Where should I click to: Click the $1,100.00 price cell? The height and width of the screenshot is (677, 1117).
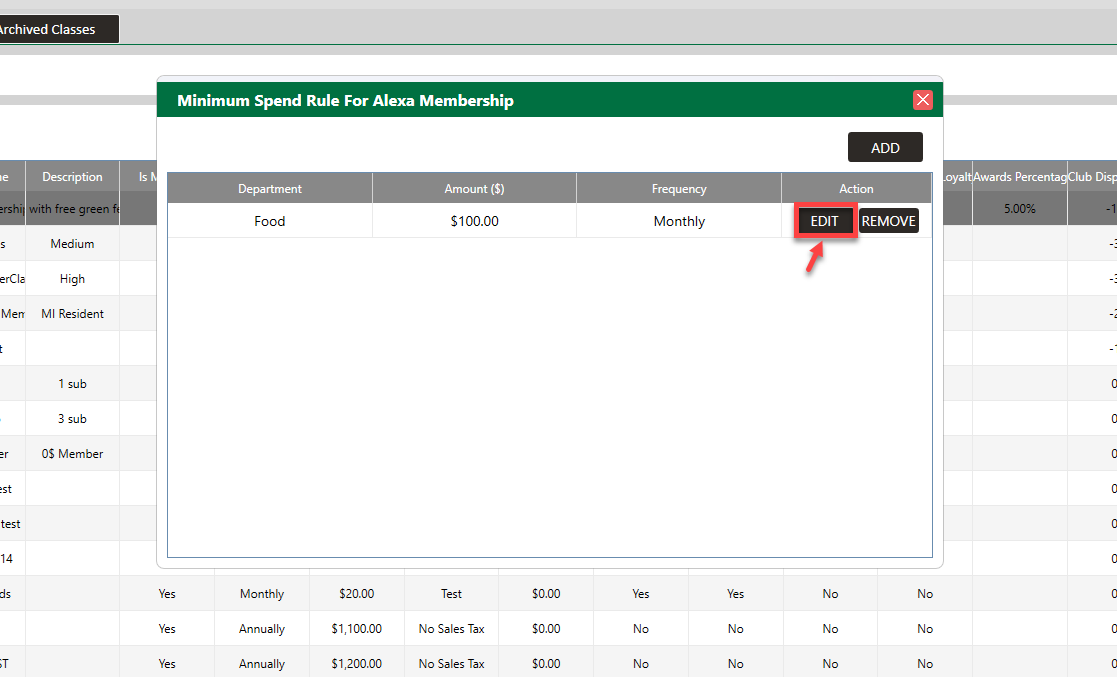pos(356,629)
